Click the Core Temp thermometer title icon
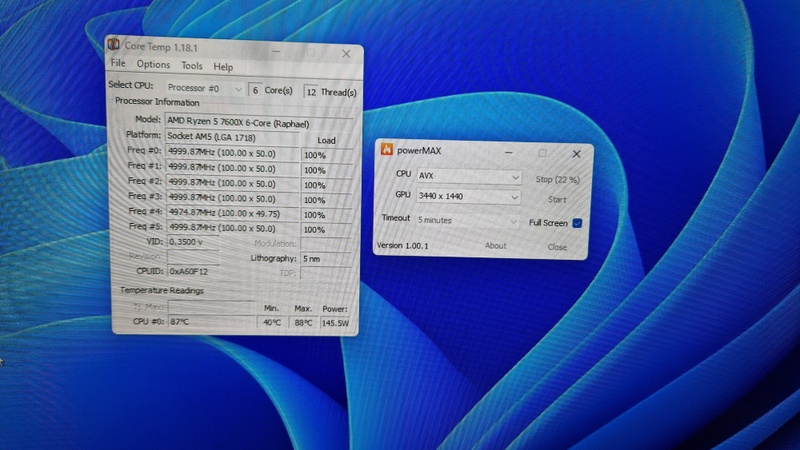This screenshot has width=800, height=450. pyautogui.click(x=113, y=44)
